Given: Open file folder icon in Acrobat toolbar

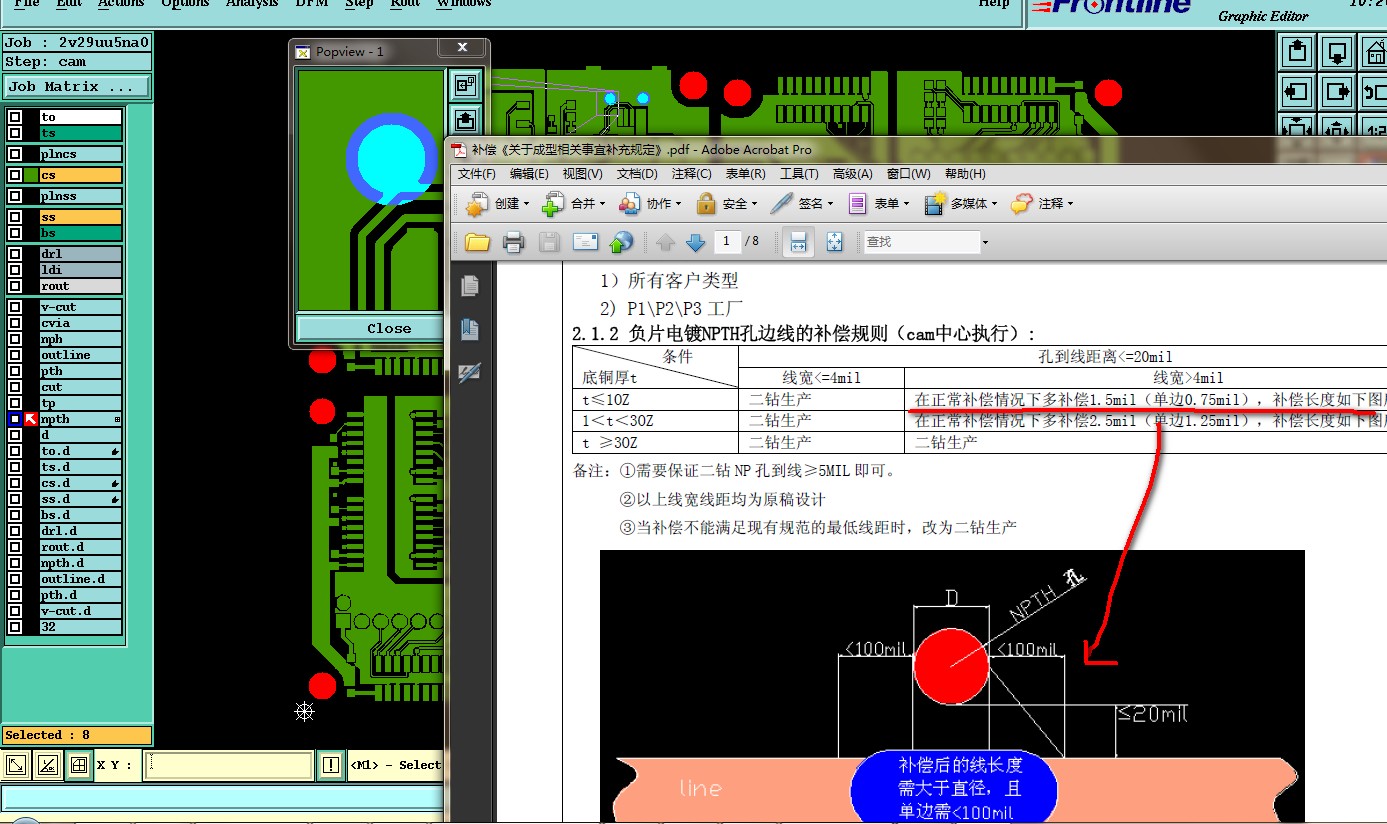Looking at the screenshot, I should pyautogui.click(x=477, y=242).
